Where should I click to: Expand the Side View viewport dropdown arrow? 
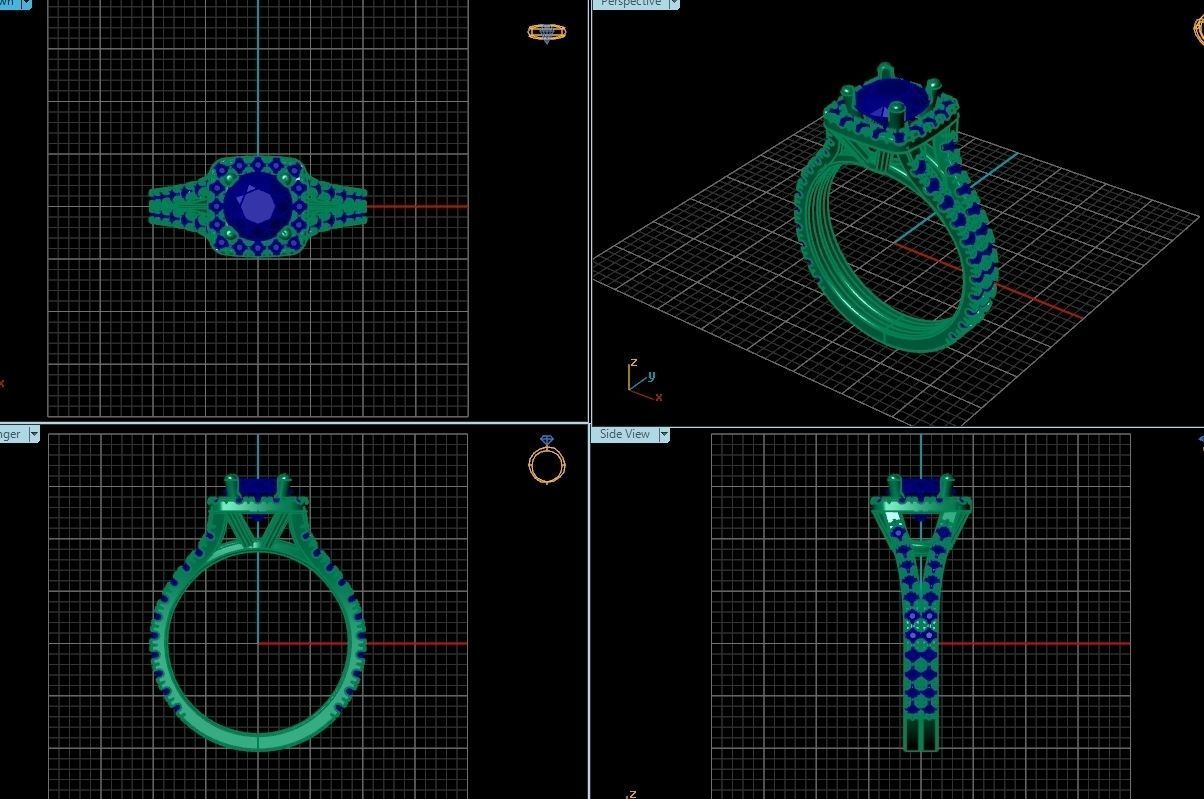coord(663,434)
